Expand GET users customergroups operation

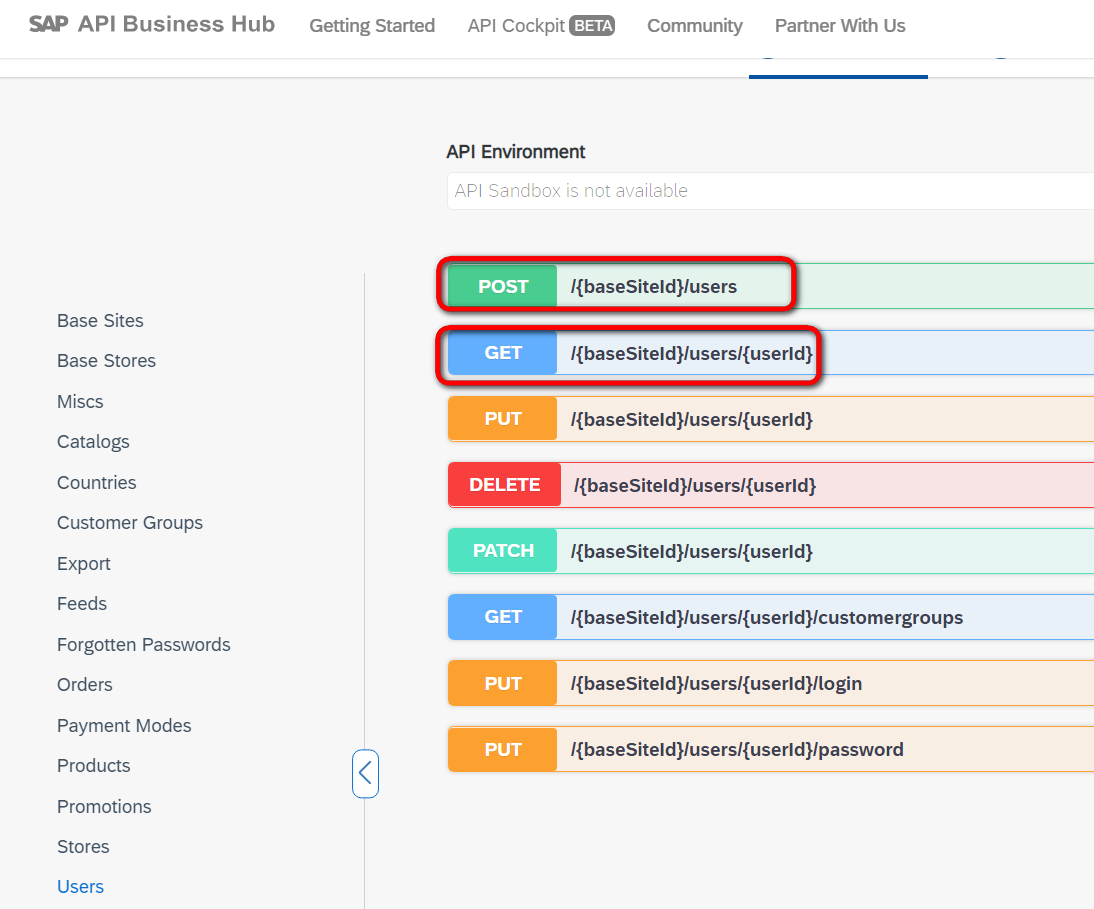coord(770,617)
